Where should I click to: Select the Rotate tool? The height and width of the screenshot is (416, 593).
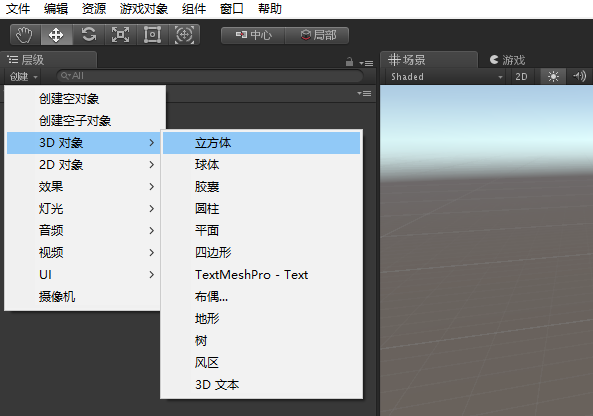click(88, 35)
